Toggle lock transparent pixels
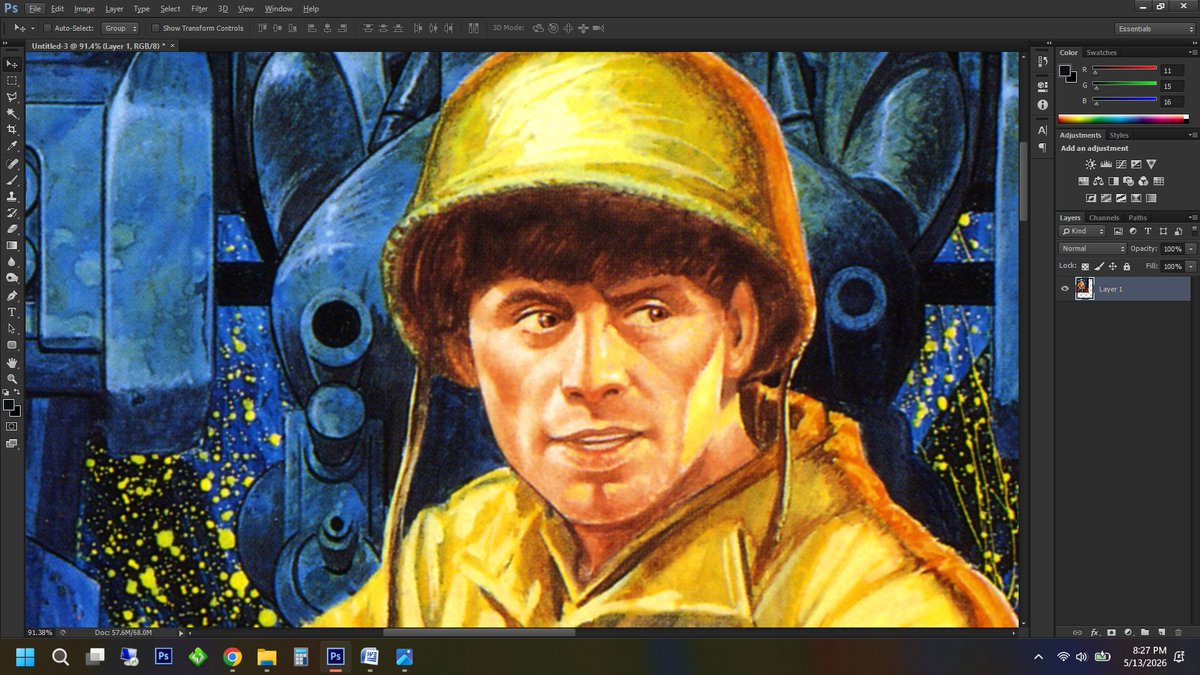1200x675 pixels. pyautogui.click(x=1086, y=266)
